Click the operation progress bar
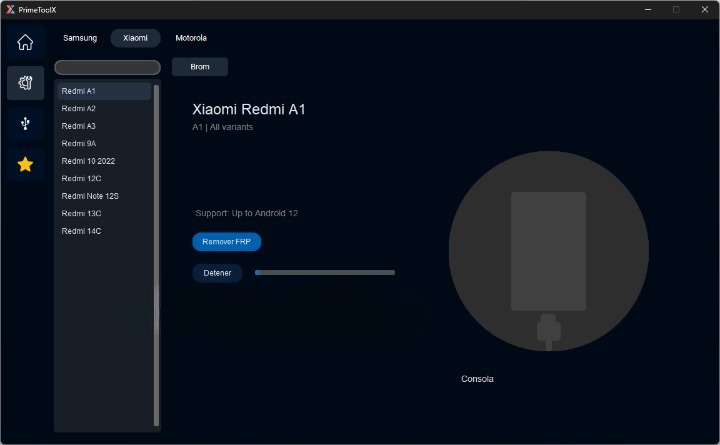 coord(325,272)
